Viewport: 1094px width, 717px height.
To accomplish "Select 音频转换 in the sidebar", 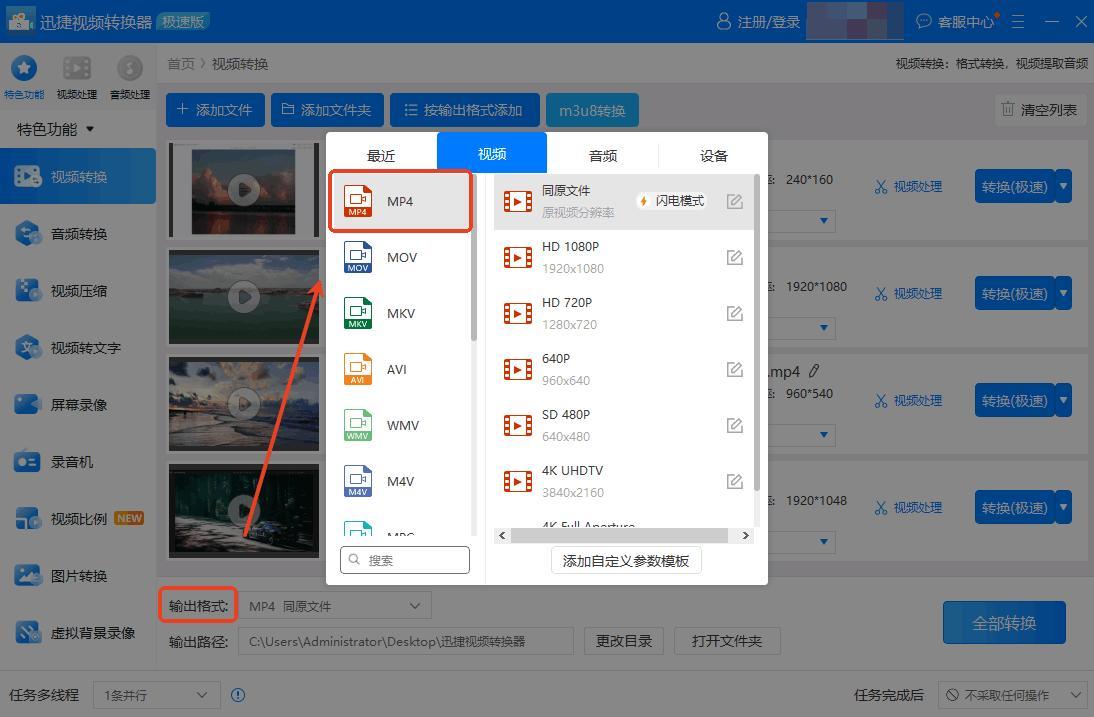I will point(78,234).
